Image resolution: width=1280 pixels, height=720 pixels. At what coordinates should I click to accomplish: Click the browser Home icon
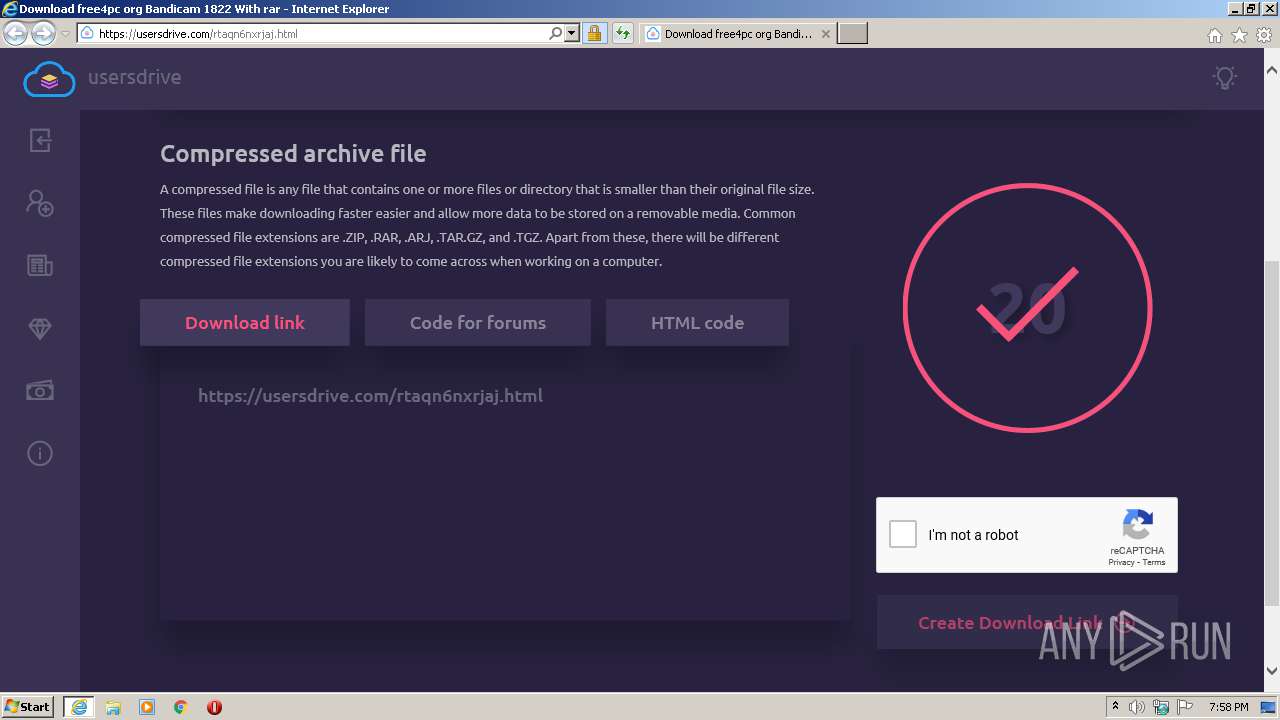pyautogui.click(x=1214, y=35)
